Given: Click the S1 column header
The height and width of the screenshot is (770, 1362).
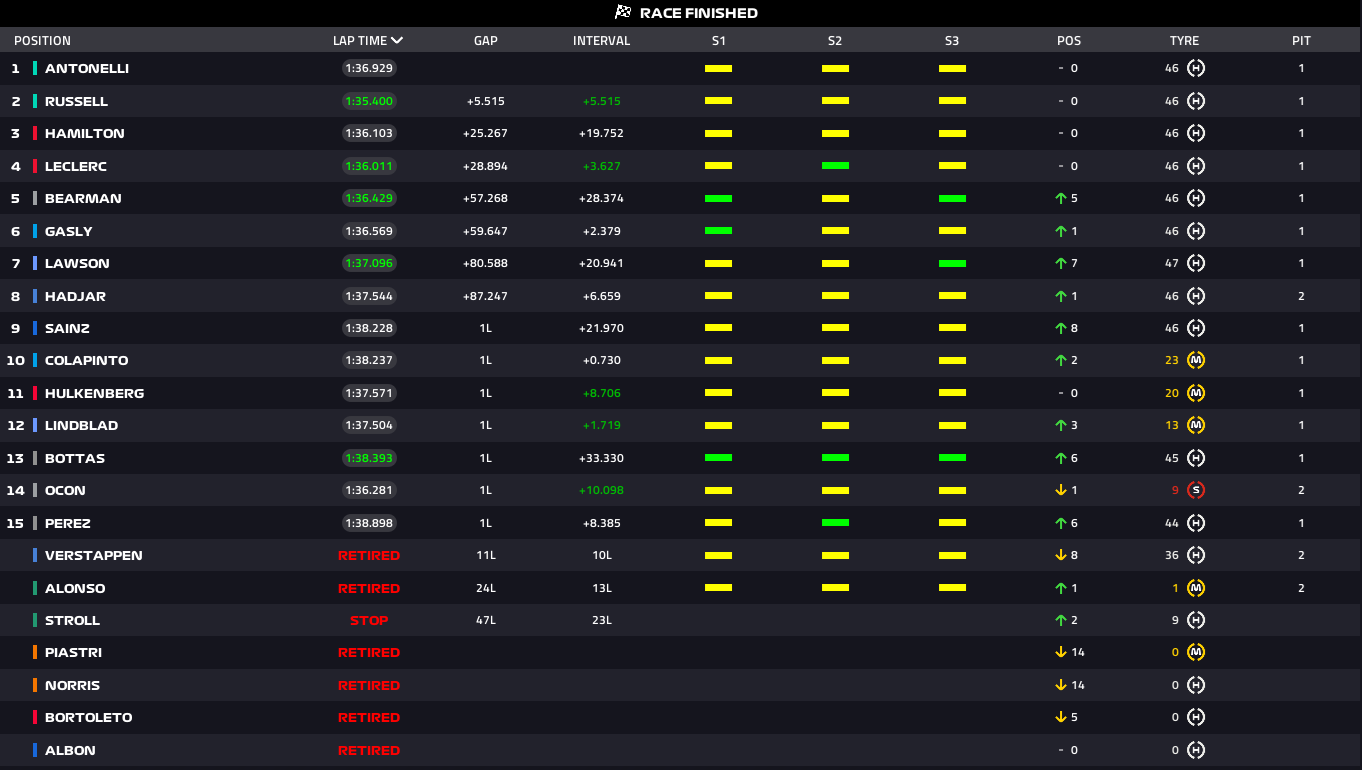Looking at the screenshot, I should tap(718, 41).
